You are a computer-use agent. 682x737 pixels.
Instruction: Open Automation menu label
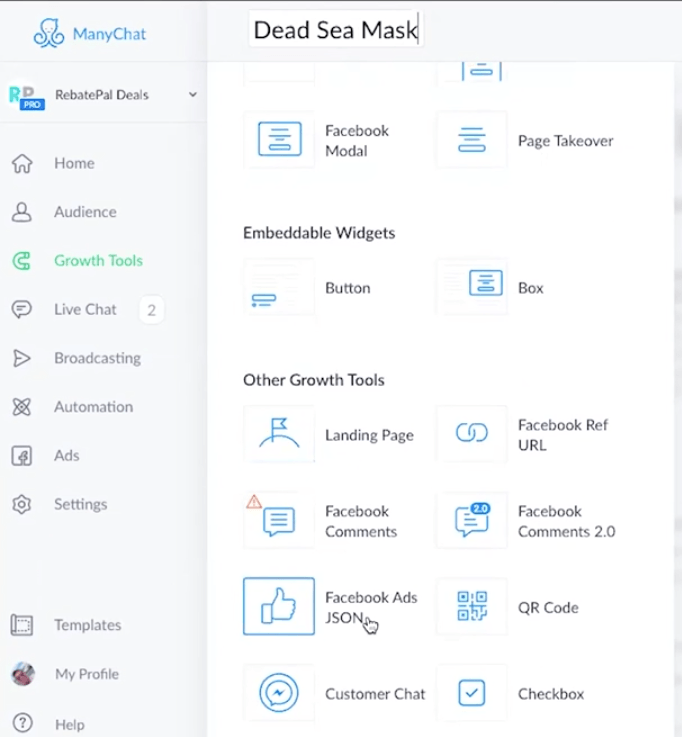click(94, 407)
